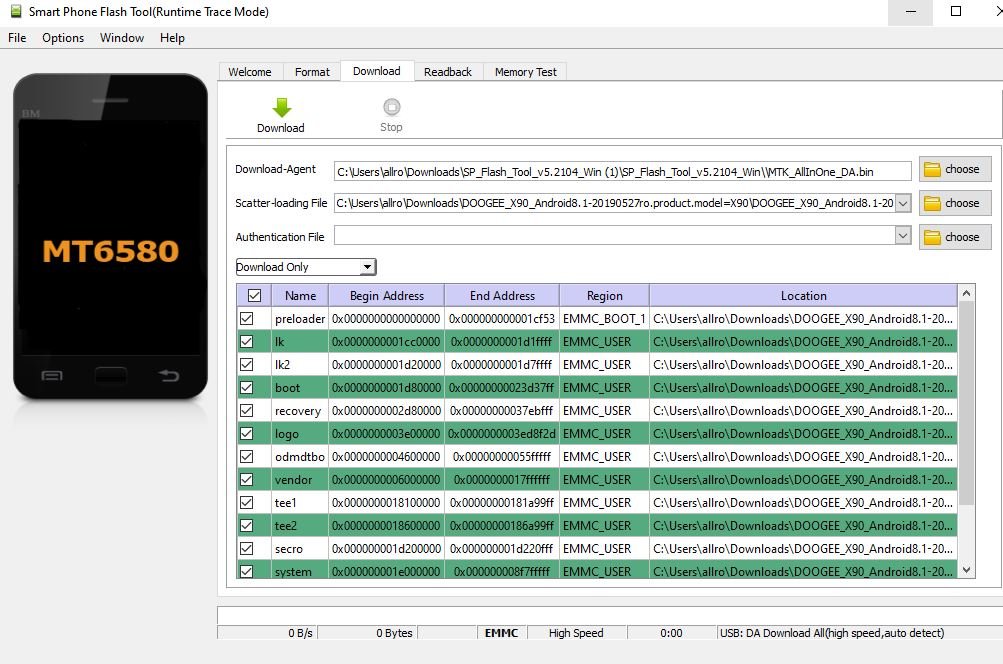Open the Options menu
This screenshot has width=1003, height=664.
point(63,38)
